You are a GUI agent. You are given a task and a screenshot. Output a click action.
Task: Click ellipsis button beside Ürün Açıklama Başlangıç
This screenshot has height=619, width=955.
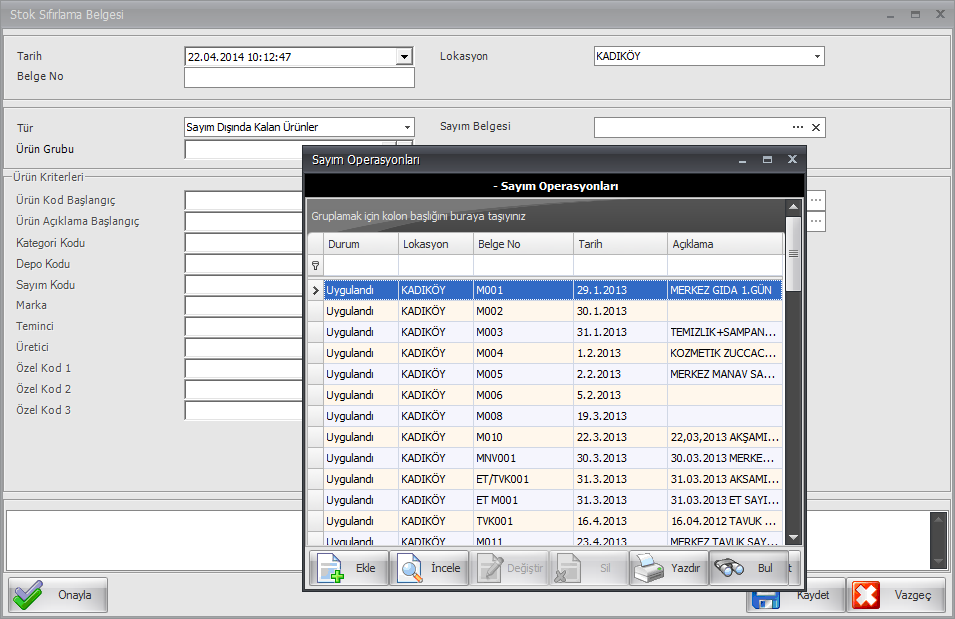tap(816, 221)
